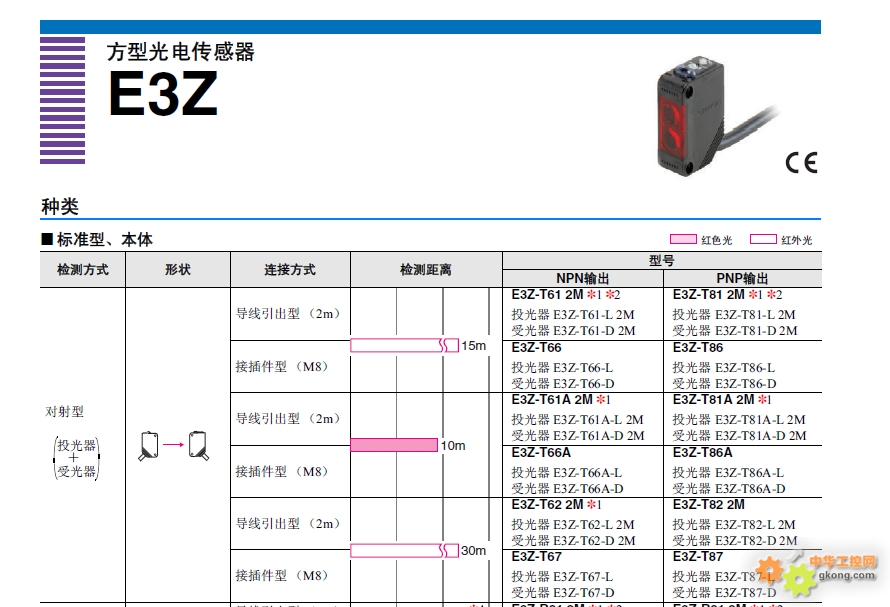890x607 pixels.
Task: Click the CE certification mark
Action: point(801,163)
